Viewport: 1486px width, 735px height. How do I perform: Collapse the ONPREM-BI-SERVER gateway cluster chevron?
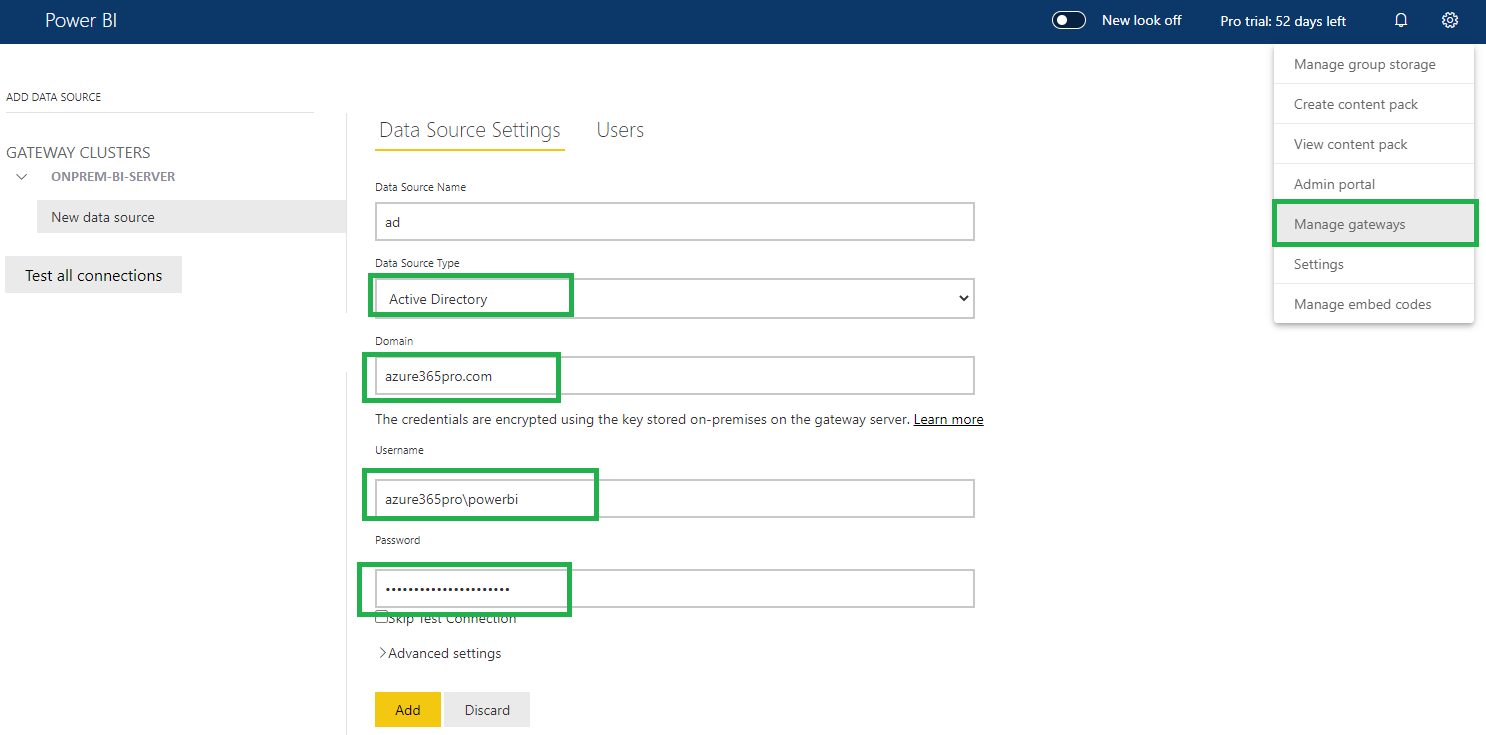point(22,177)
